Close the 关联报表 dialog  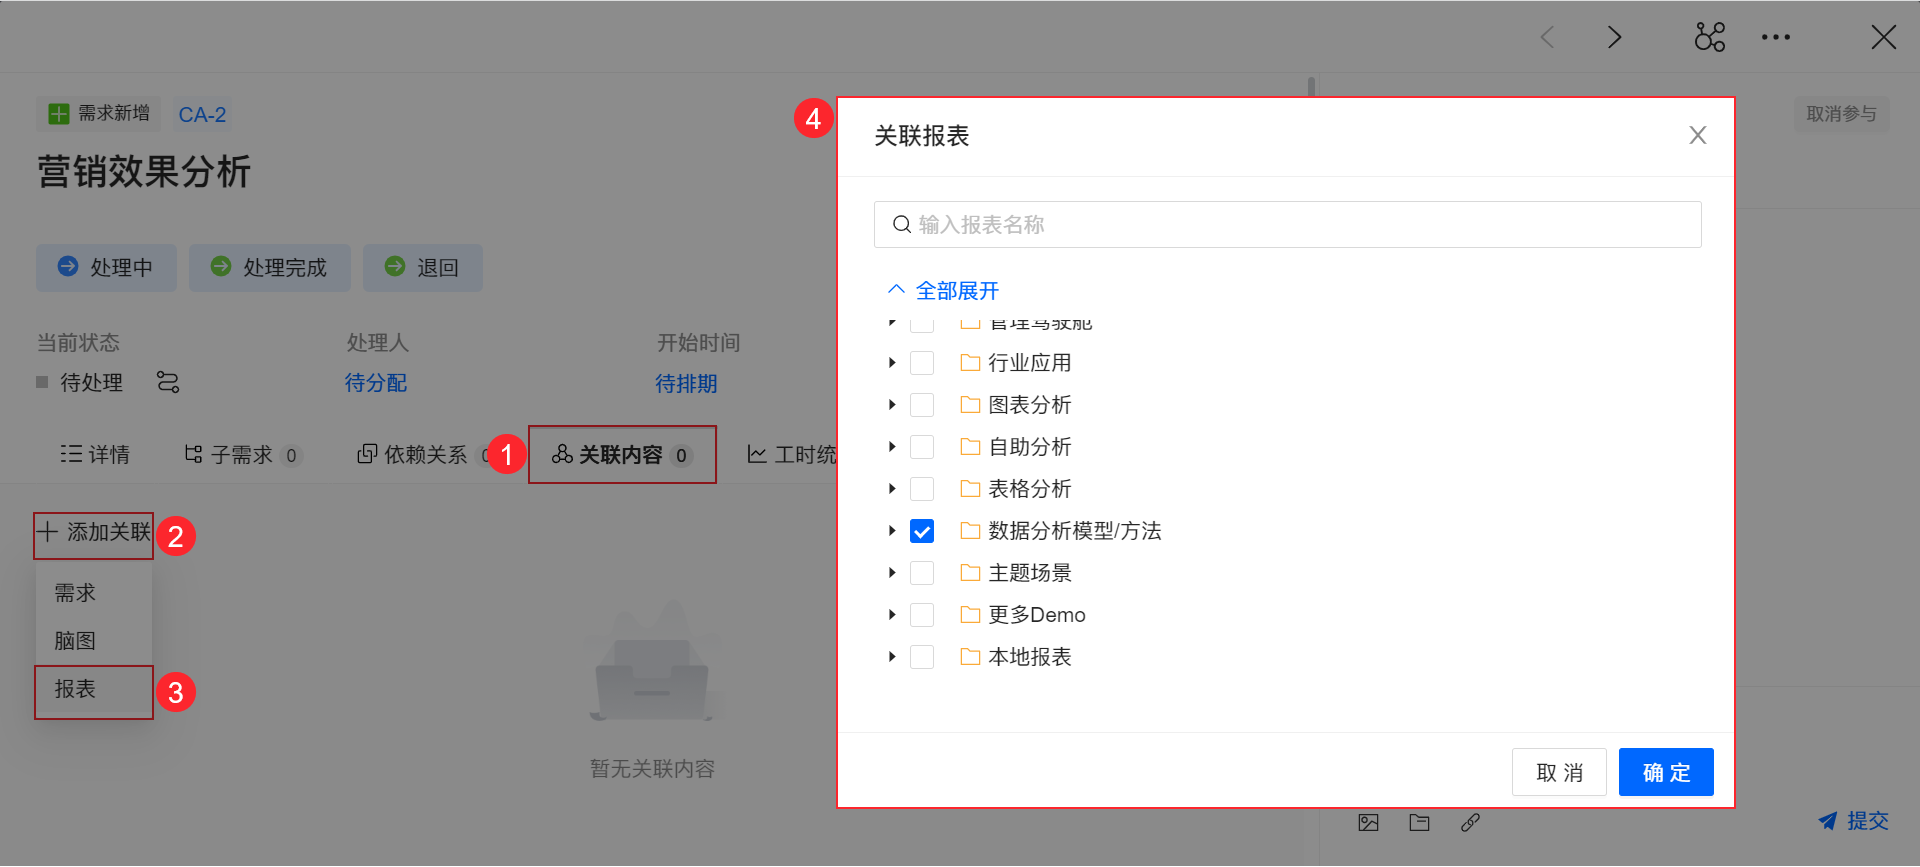pos(1698,135)
